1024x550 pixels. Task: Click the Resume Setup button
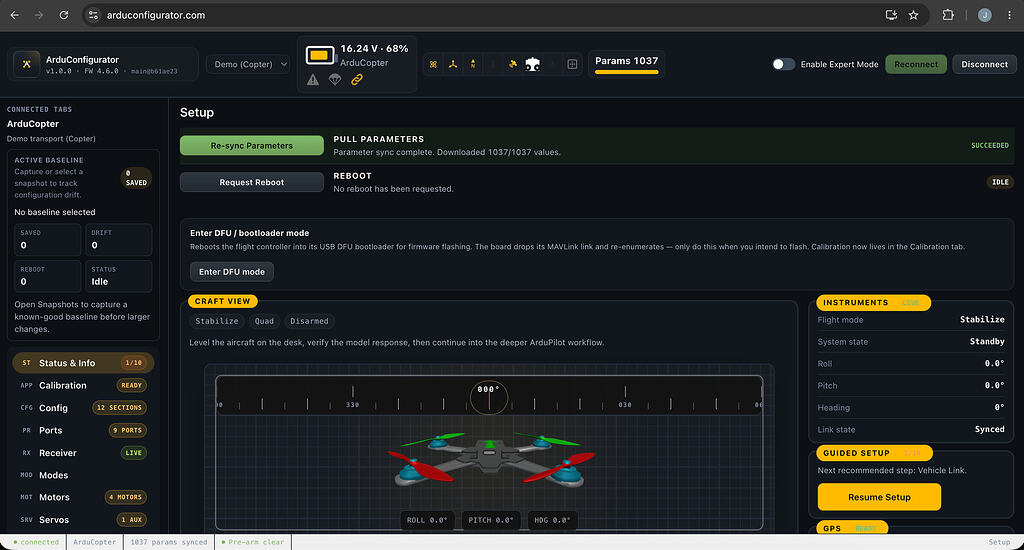[x=879, y=497]
